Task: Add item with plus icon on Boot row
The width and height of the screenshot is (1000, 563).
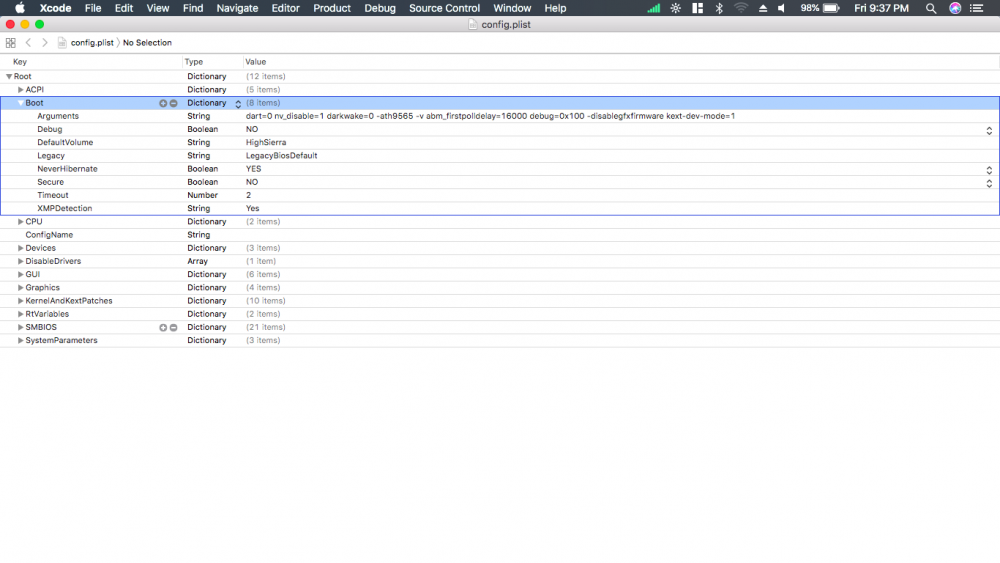Action: (x=163, y=103)
